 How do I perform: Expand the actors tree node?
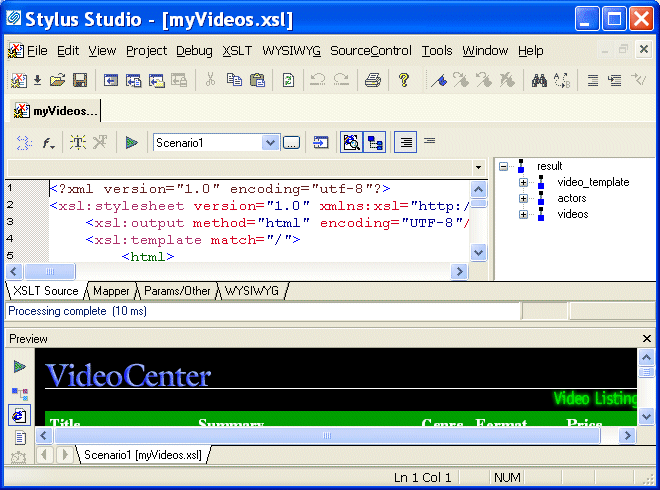tap(523, 198)
